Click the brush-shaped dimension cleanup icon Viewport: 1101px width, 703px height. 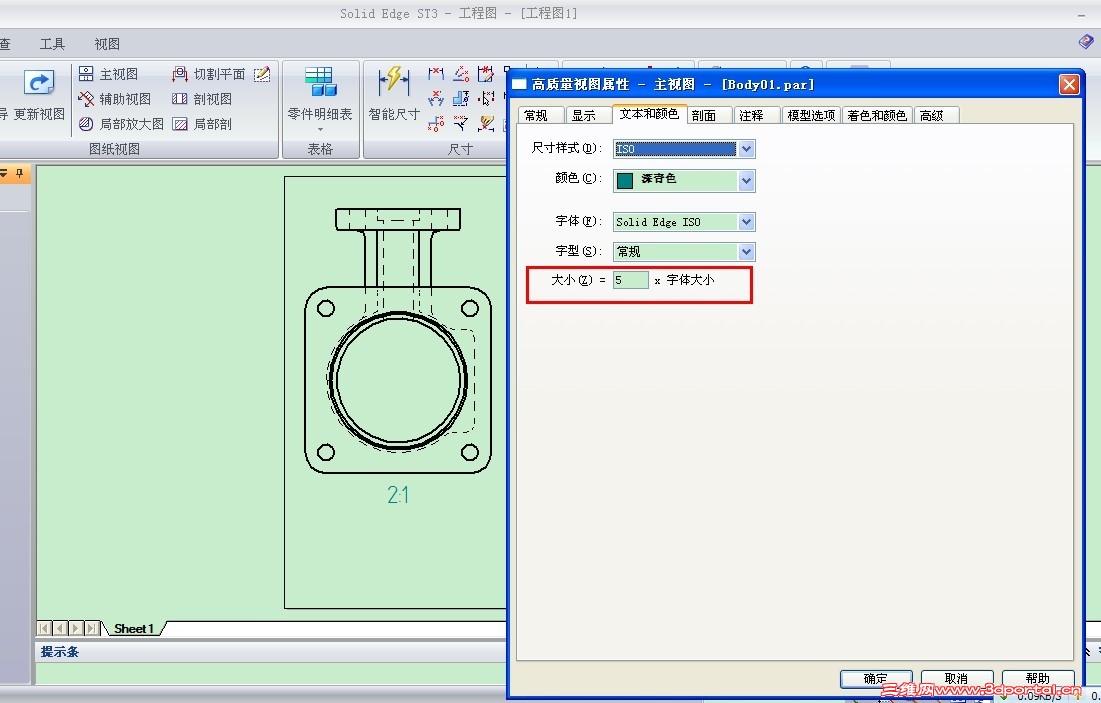point(485,124)
